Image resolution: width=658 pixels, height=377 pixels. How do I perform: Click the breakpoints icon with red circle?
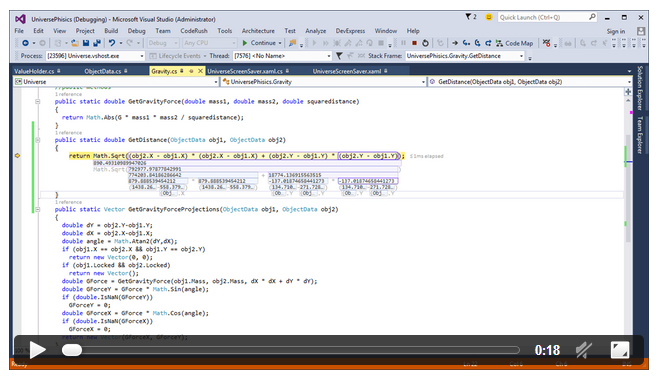coord(546,43)
